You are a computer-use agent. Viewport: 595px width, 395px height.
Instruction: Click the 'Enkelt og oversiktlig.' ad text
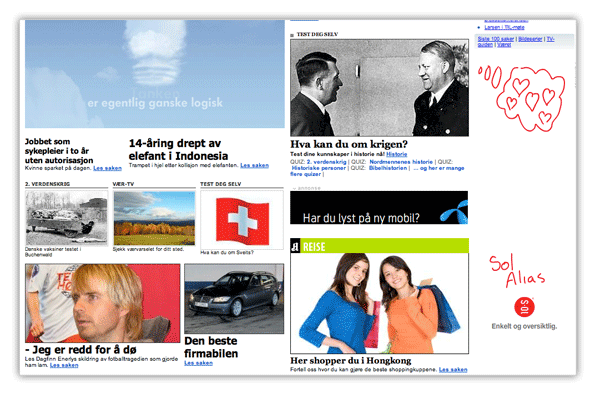pos(524,326)
